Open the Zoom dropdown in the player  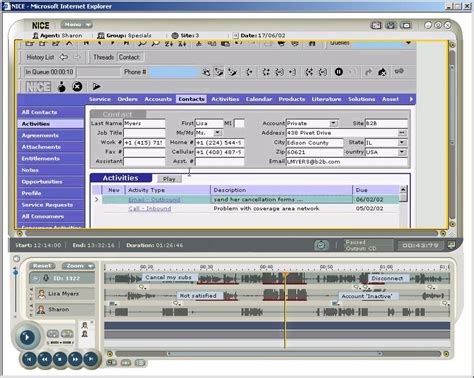pos(78,266)
